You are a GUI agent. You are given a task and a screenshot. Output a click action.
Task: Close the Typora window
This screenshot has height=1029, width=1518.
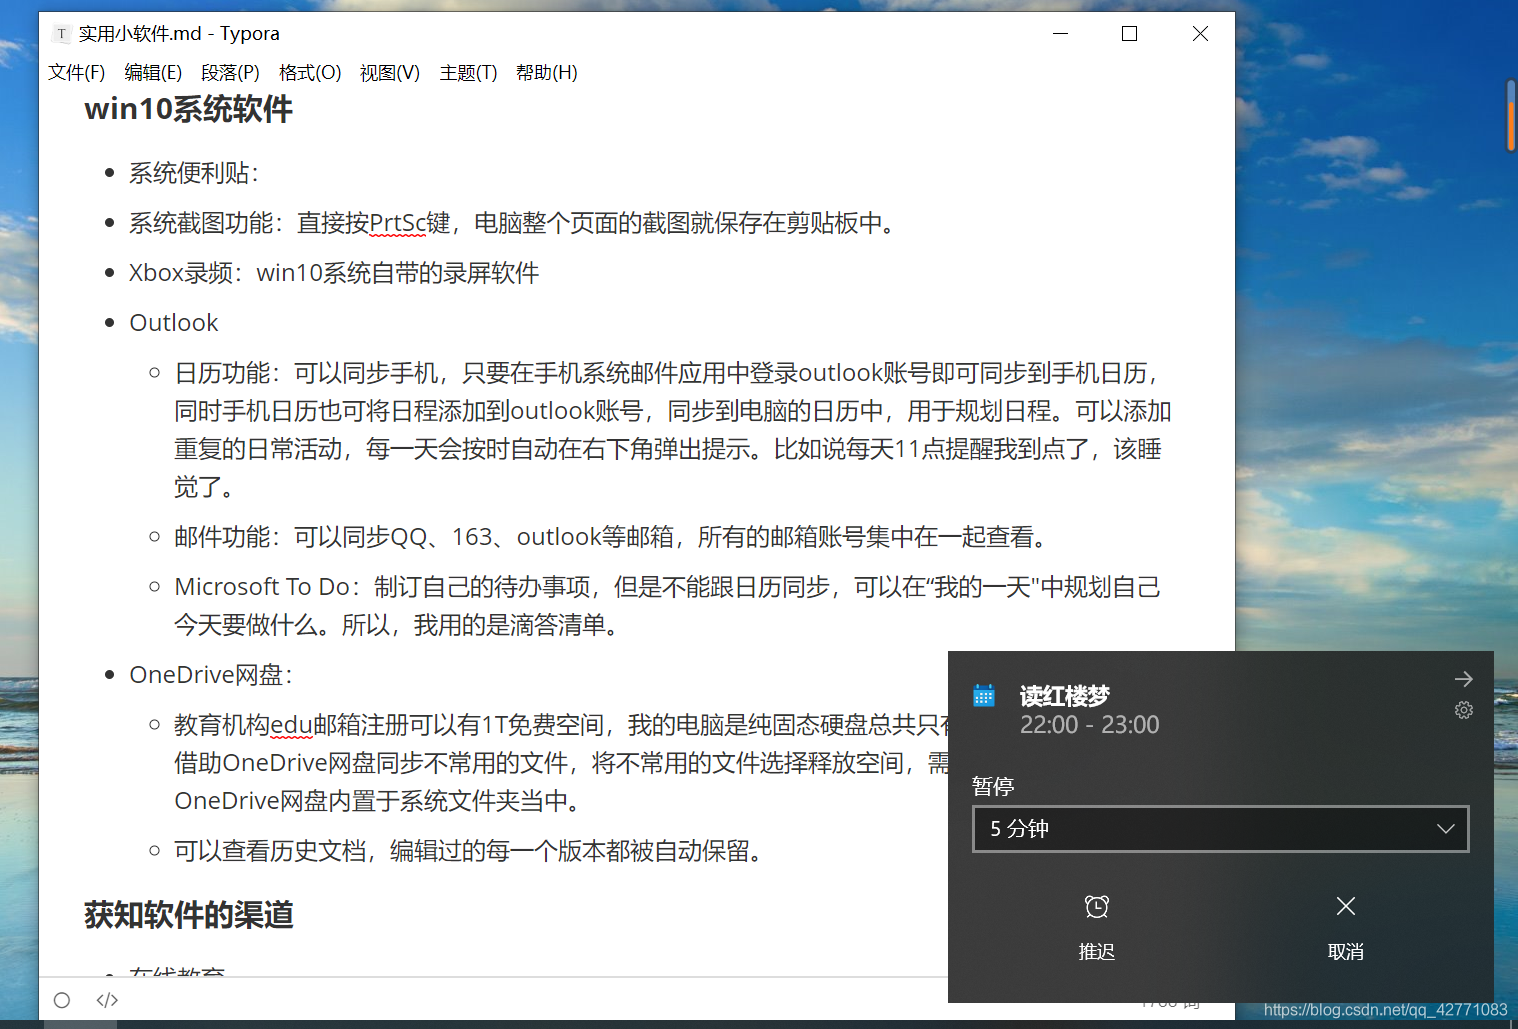point(1200,34)
